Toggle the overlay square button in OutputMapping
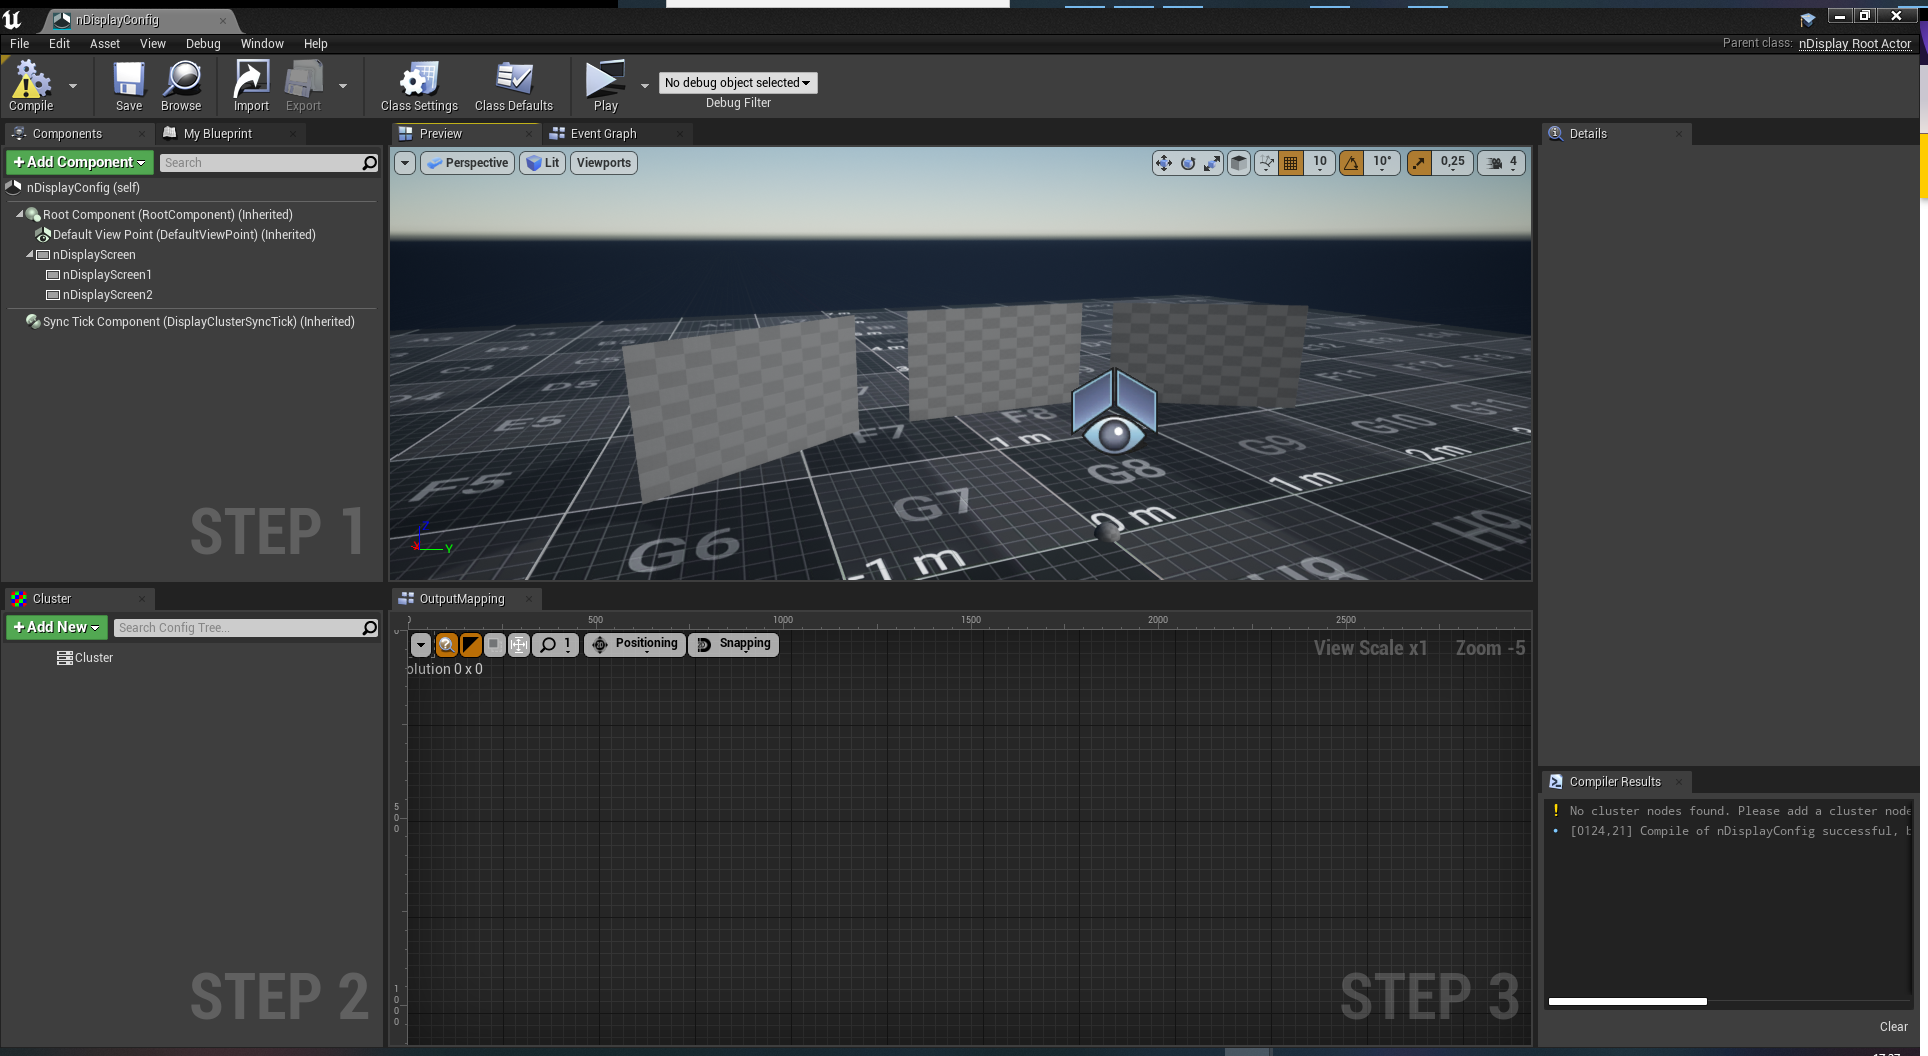Screen dimensions: 1928x1056 [x=494, y=645]
